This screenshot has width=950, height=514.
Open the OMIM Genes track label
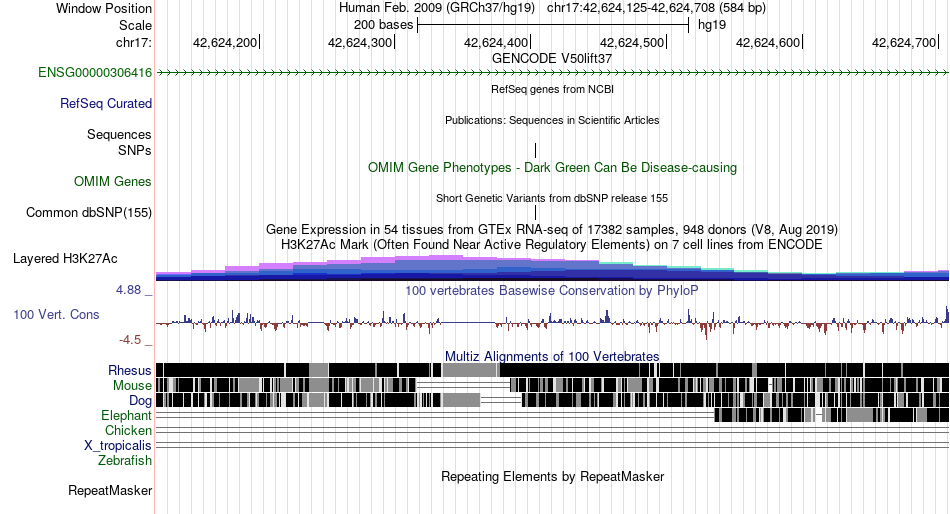click(x=113, y=181)
